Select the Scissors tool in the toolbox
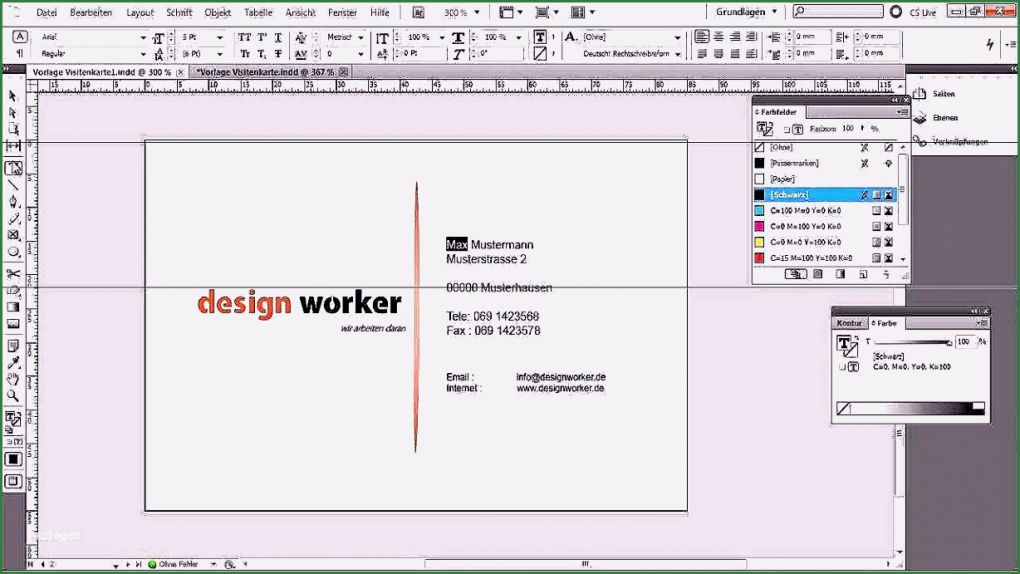The width and height of the screenshot is (1020, 574). (13, 274)
